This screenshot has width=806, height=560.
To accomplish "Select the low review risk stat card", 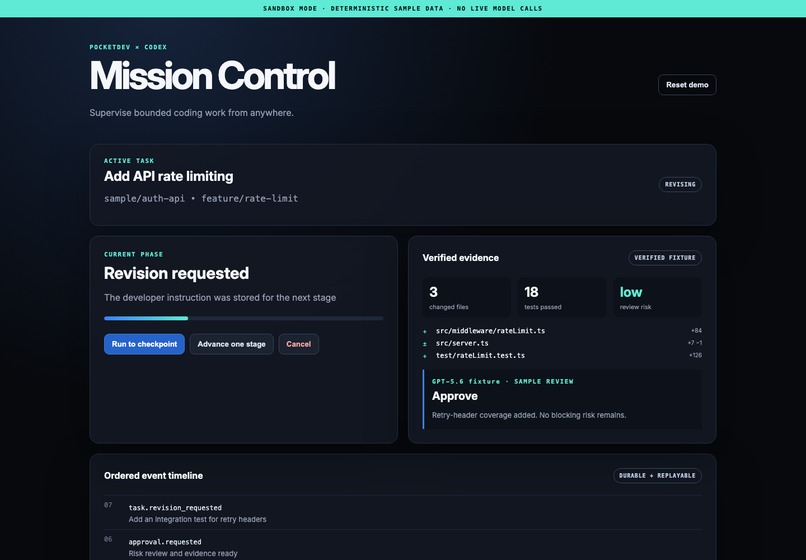I will [x=657, y=297].
